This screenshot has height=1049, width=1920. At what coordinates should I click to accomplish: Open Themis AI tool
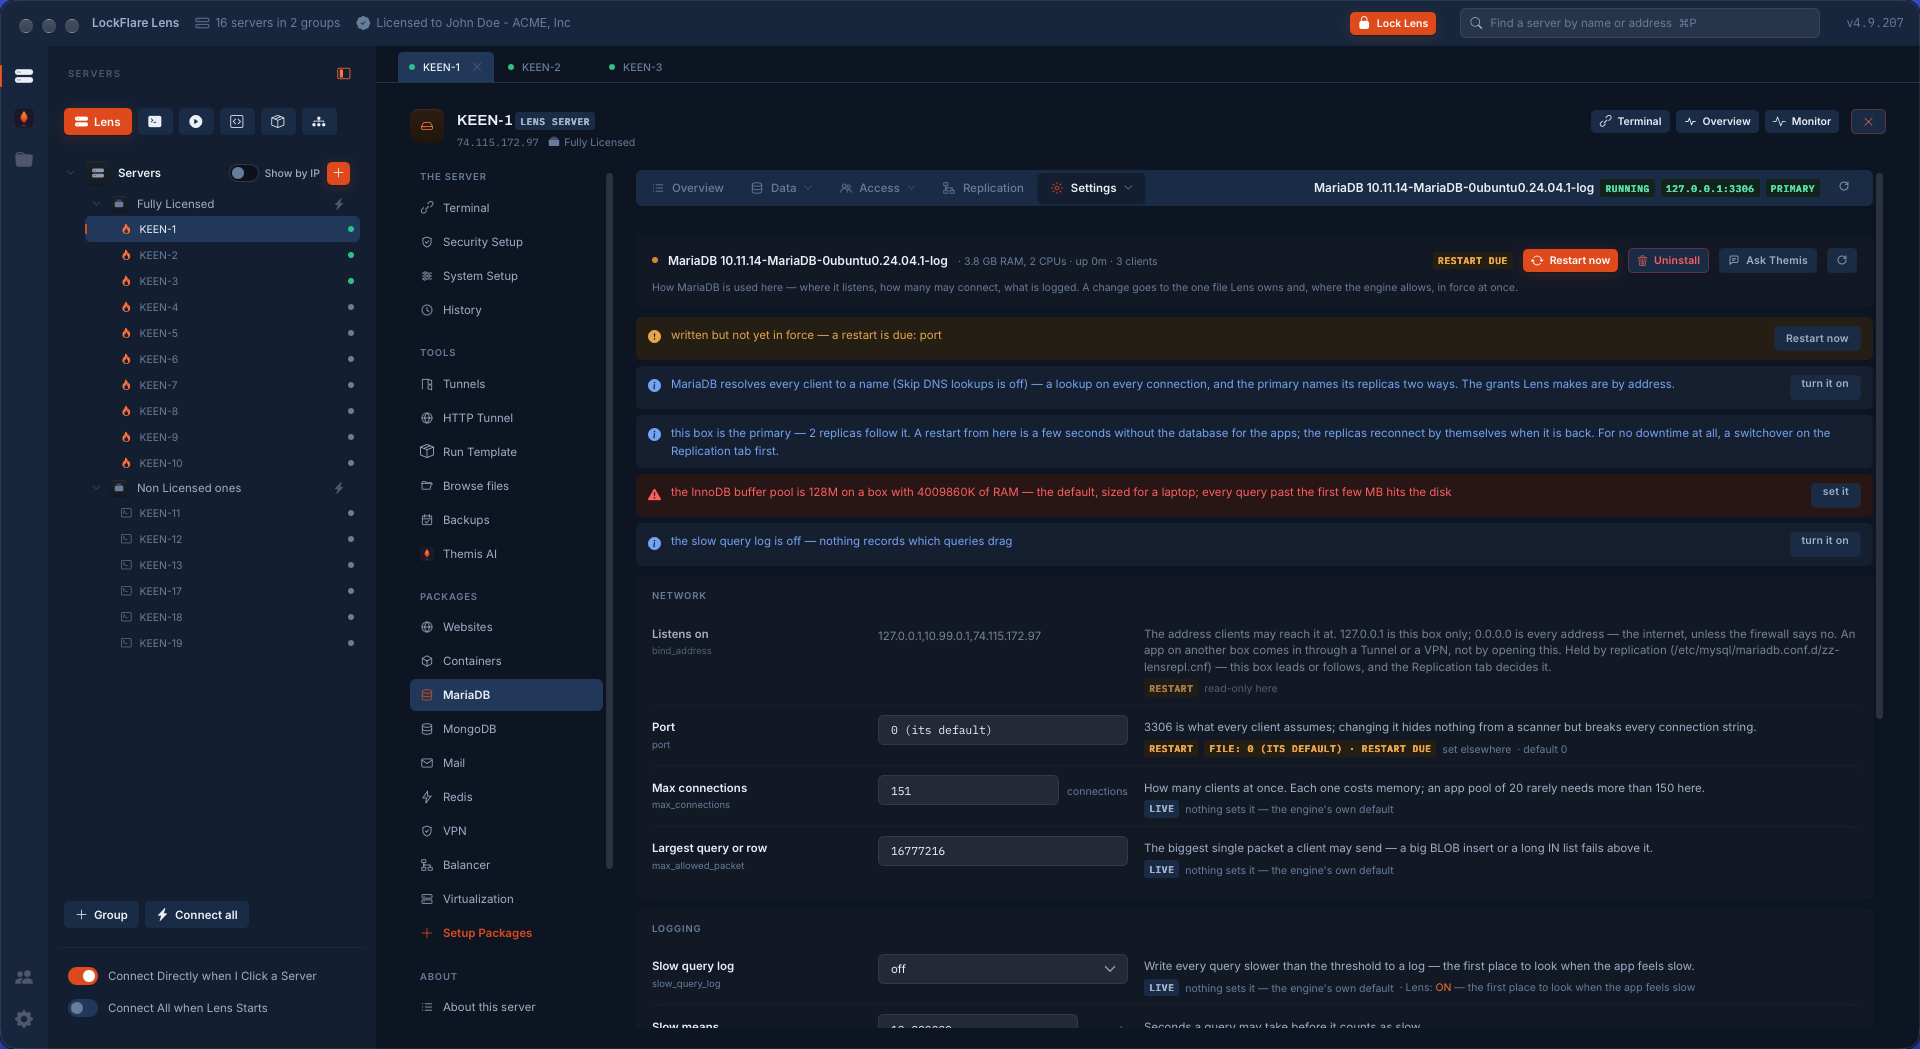506,554
